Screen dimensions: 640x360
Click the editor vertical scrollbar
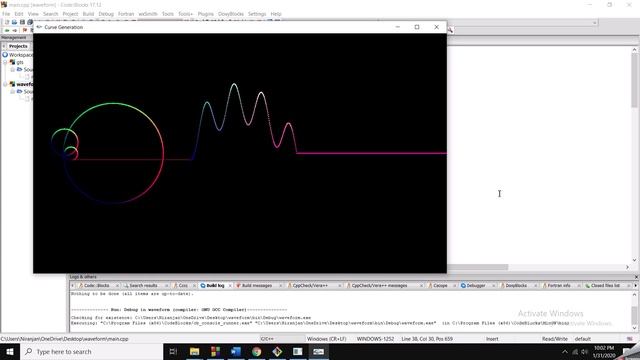[634, 155]
